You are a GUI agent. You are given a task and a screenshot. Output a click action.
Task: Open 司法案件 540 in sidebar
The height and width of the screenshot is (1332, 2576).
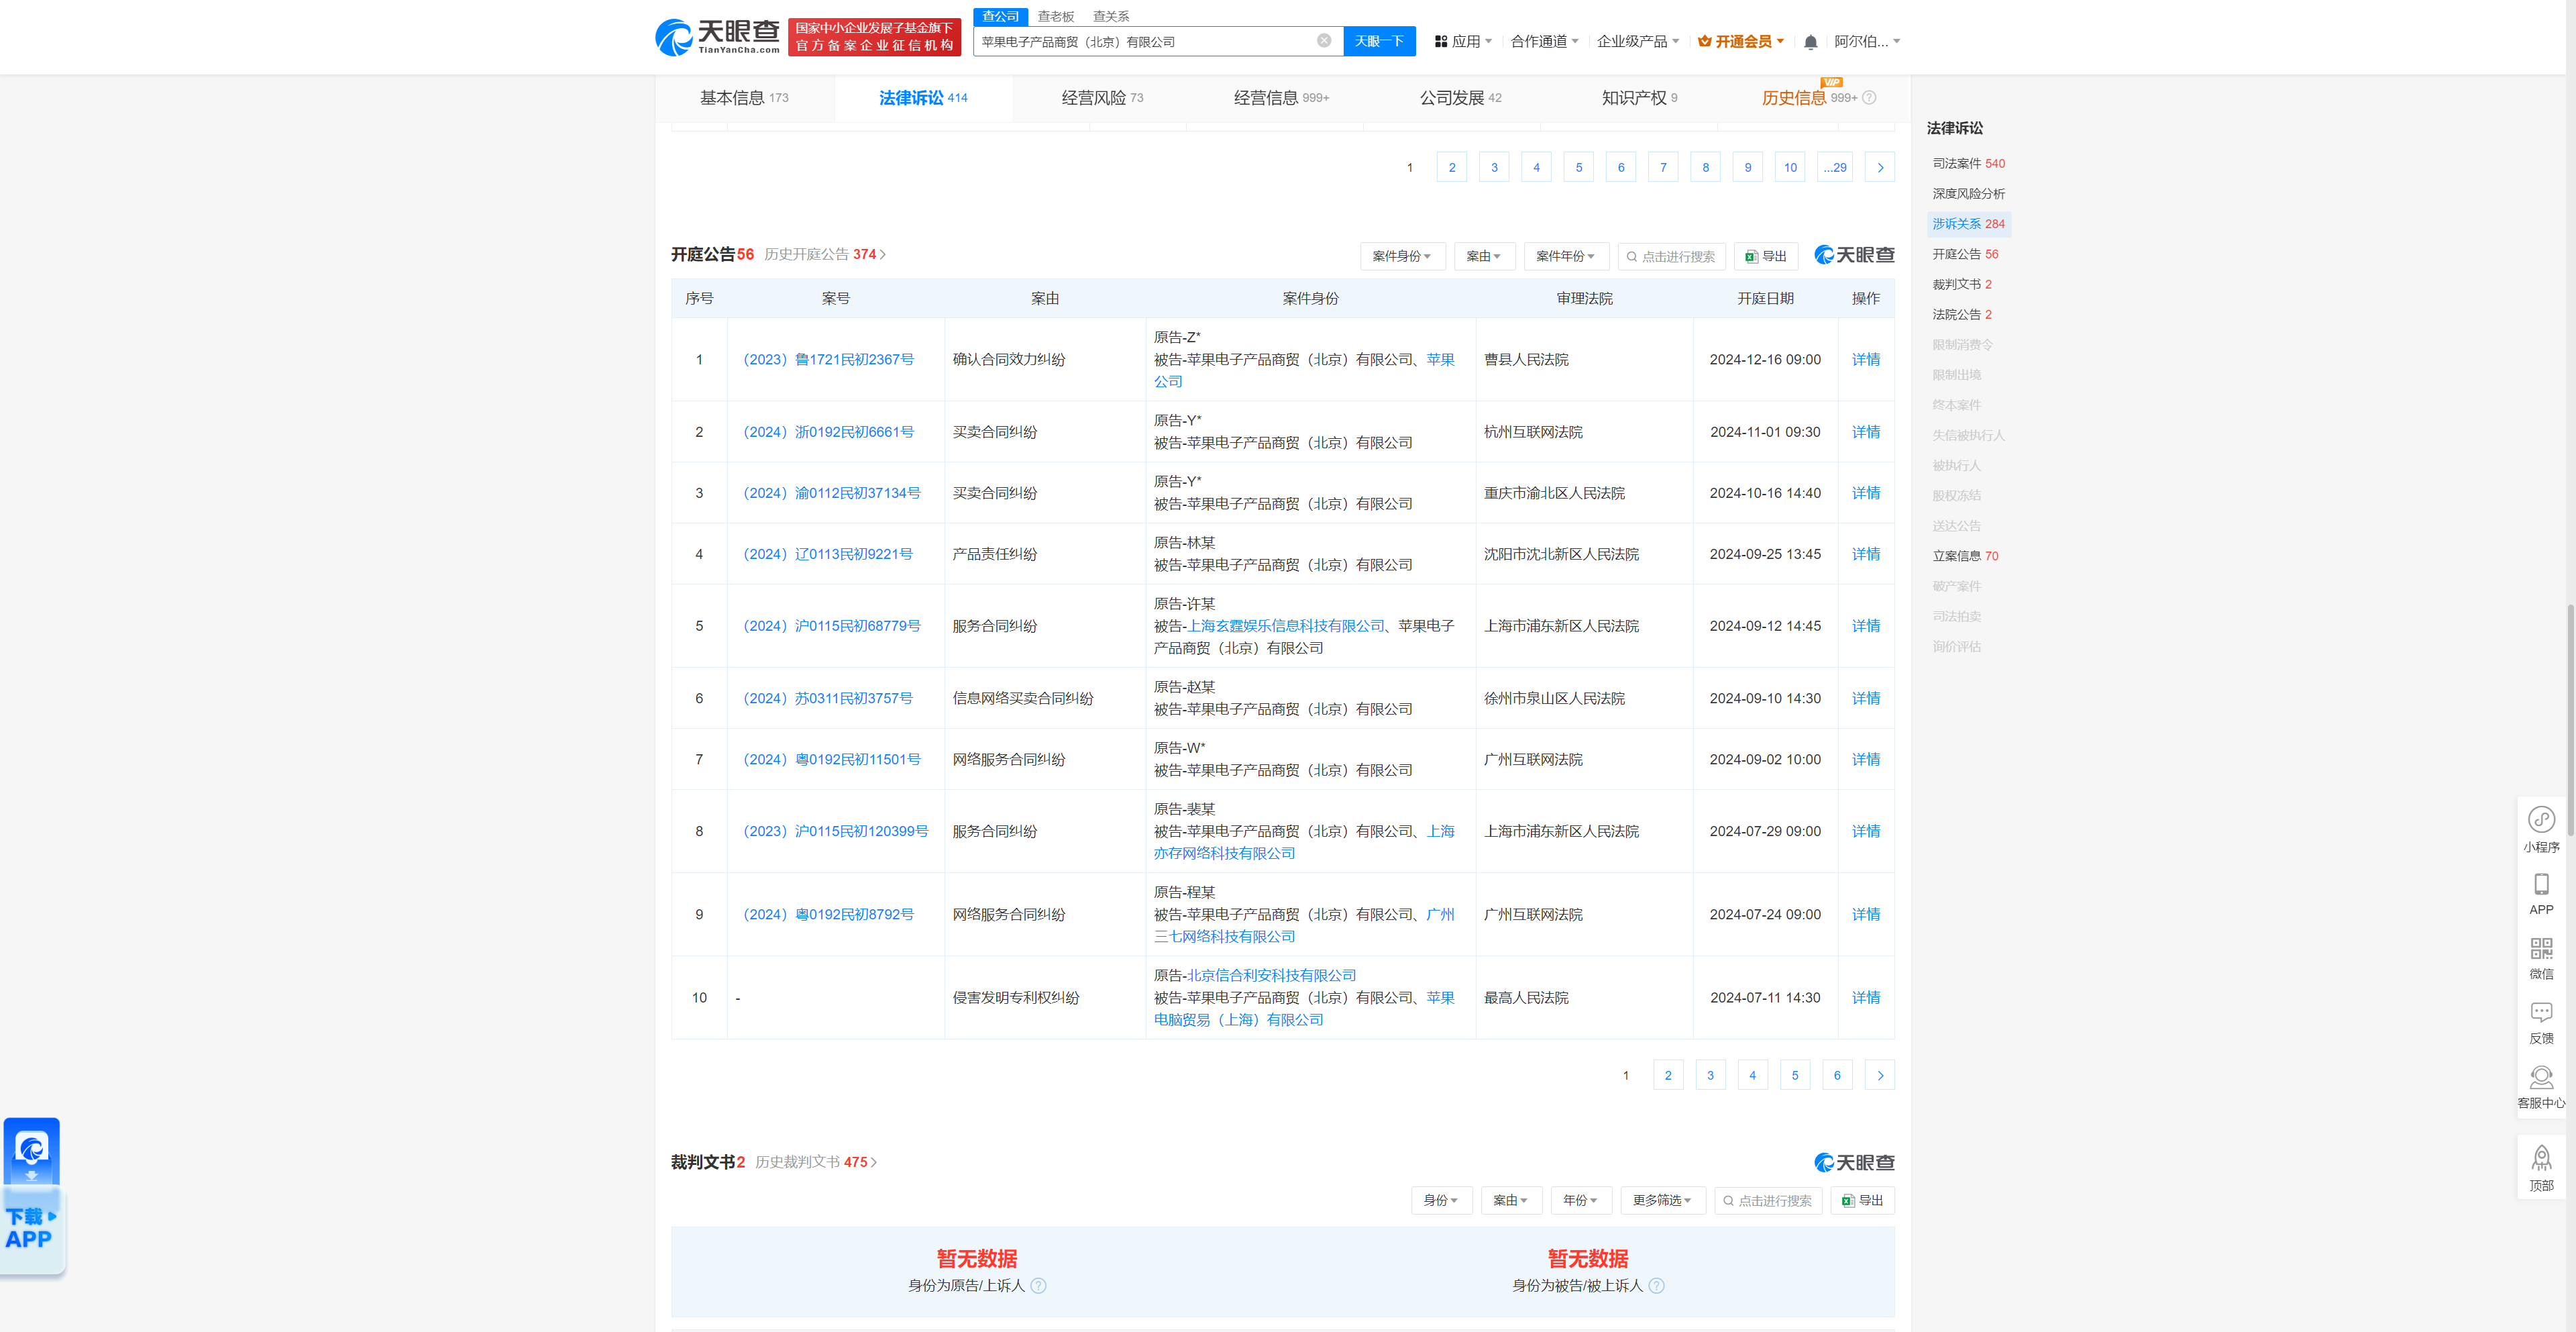pos(1968,164)
